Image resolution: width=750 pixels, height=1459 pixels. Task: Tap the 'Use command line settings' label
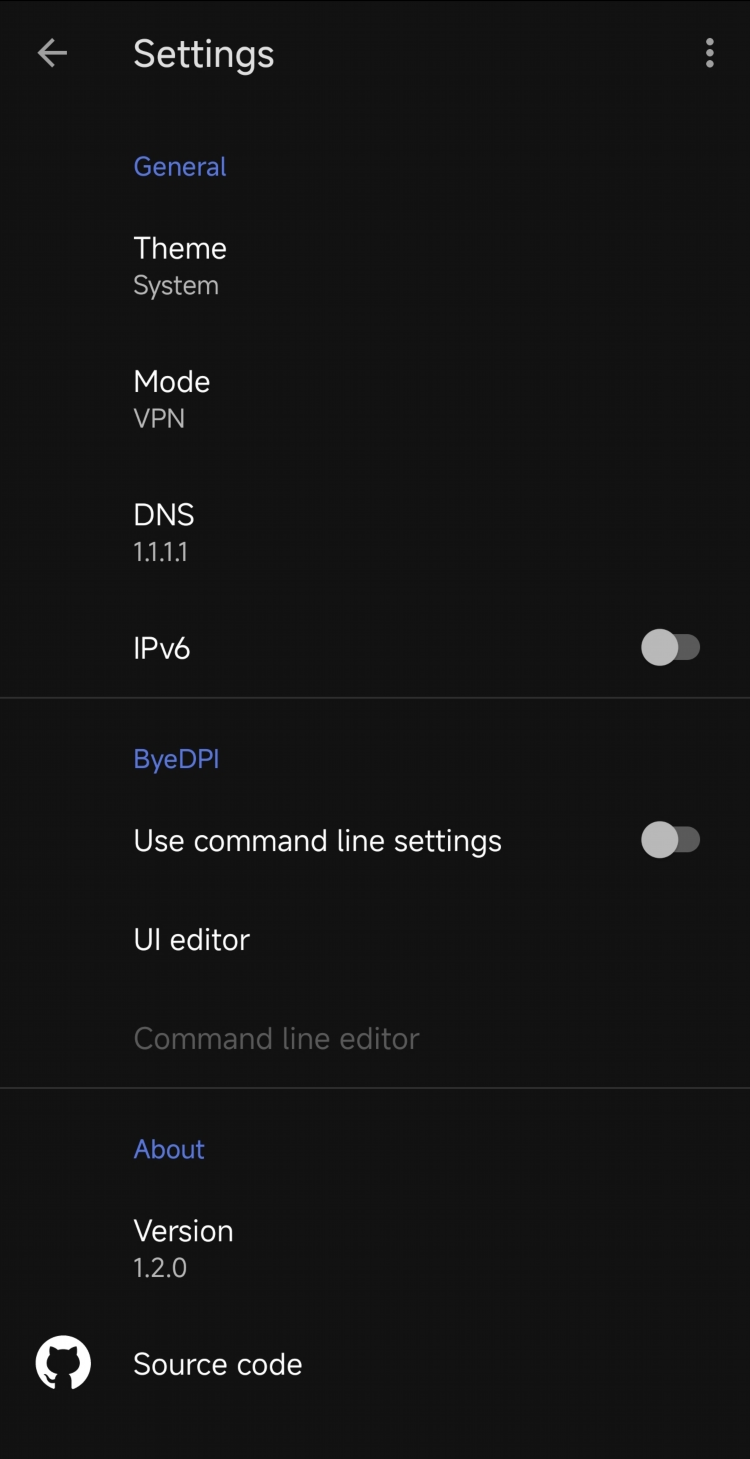[318, 841]
